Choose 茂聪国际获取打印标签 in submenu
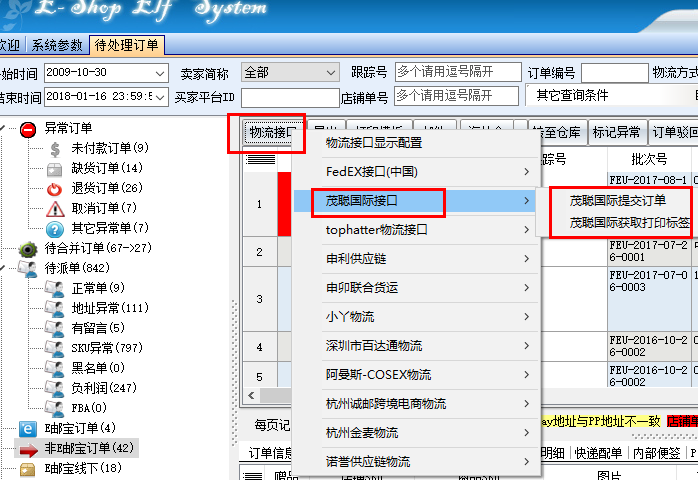698x480 pixels. click(x=629, y=222)
